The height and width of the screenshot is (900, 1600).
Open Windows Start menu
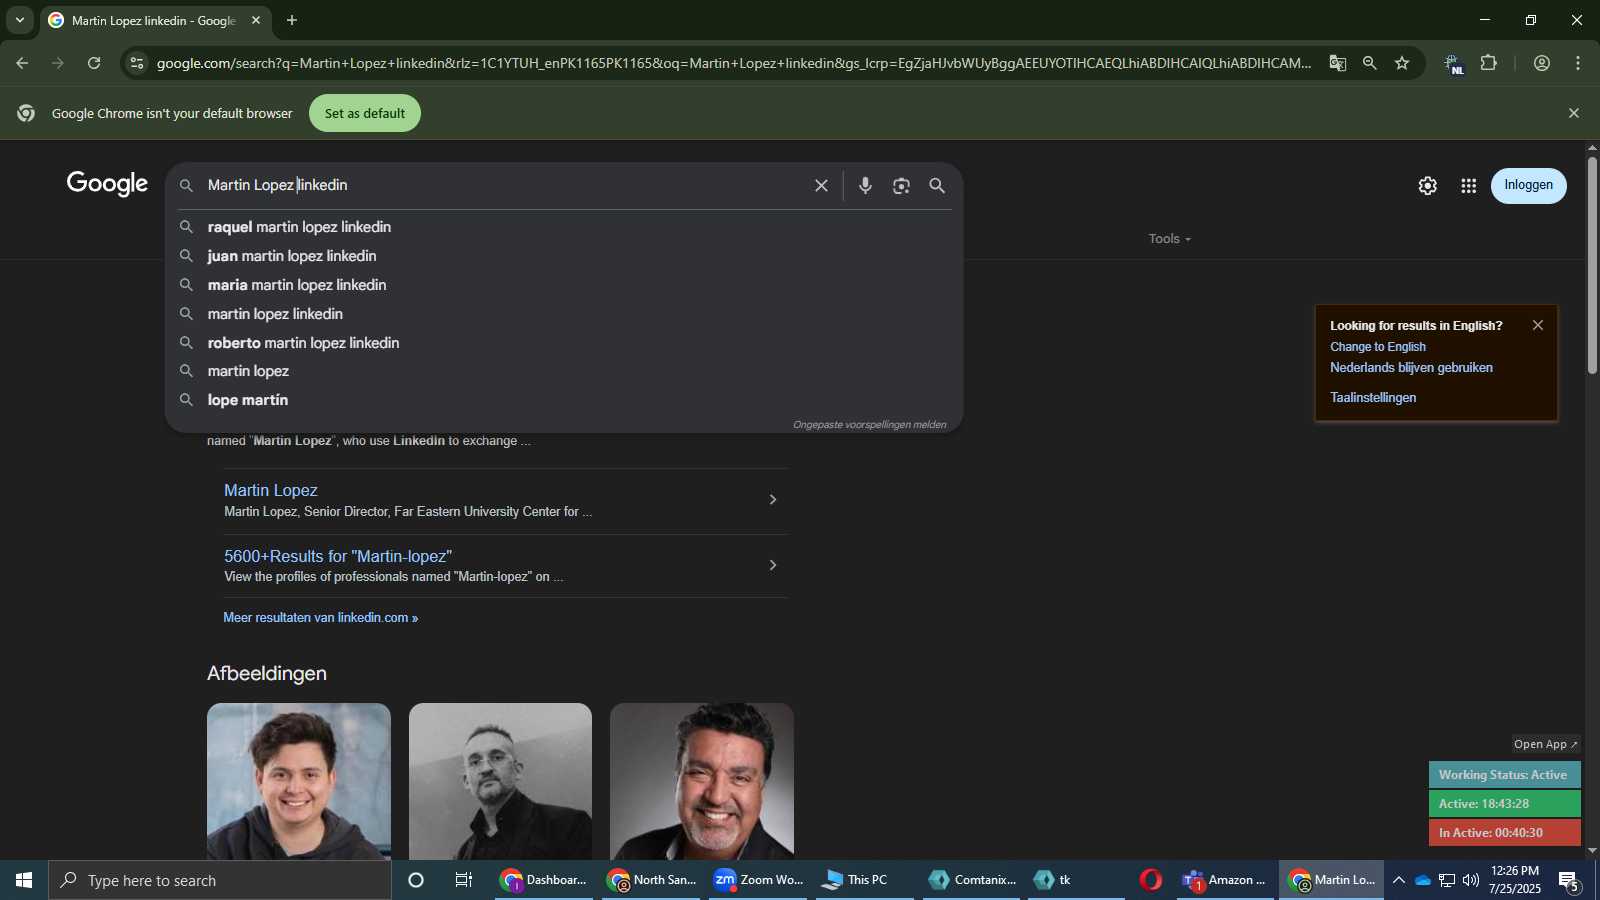tap(24, 880)
